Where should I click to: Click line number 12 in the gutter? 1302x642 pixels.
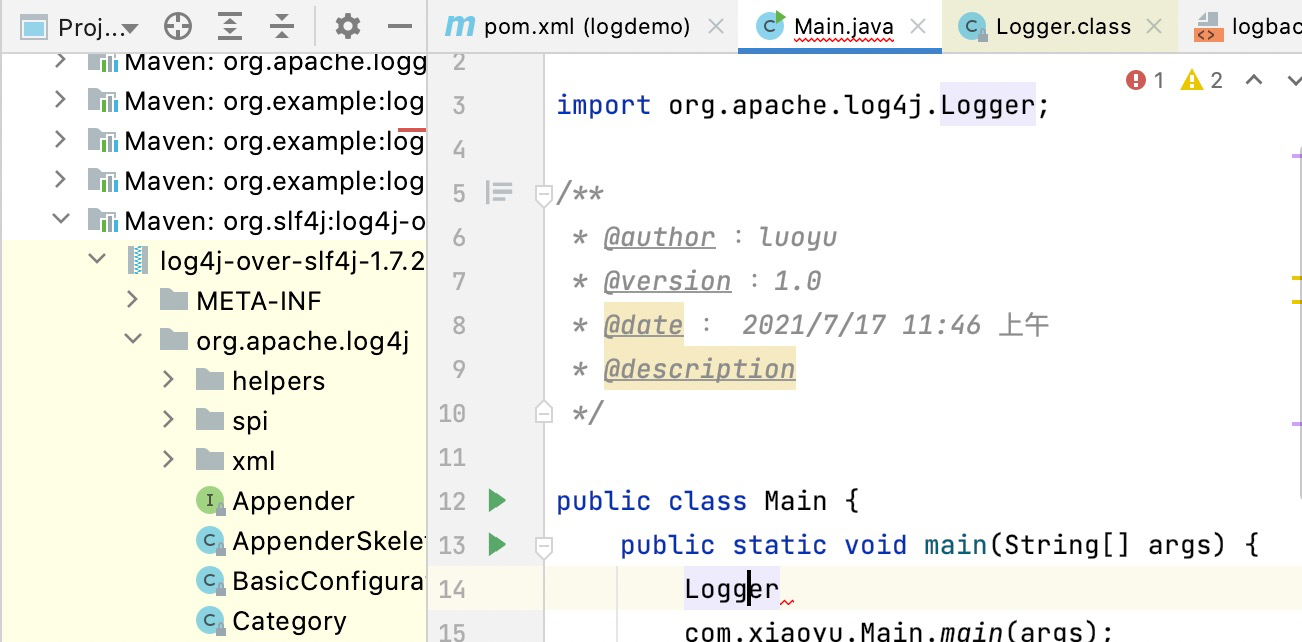pyautogui.click(x=452, y=501)
